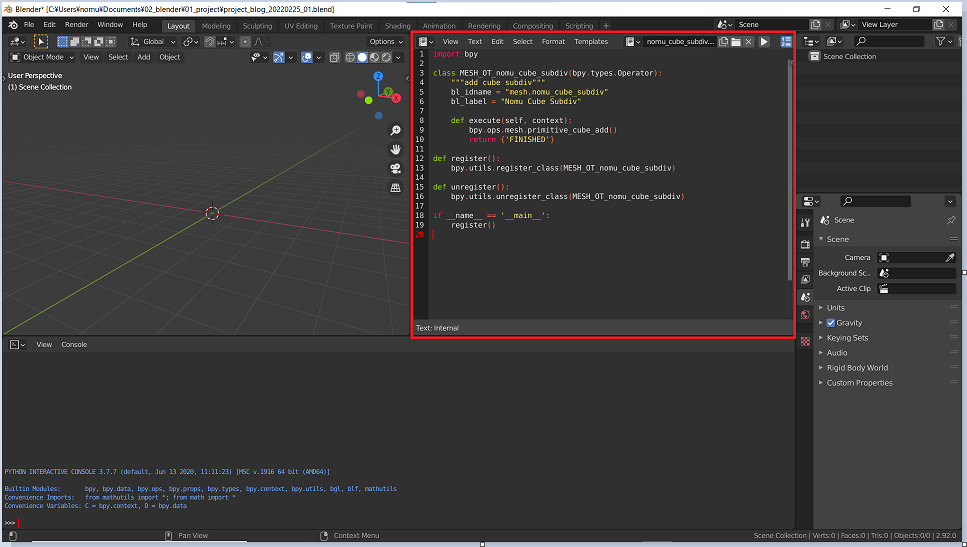This screenshot has width=967, height=547.
Task: Switch orthographic/perspective grid icon
Action: click(x=395, y=188)
